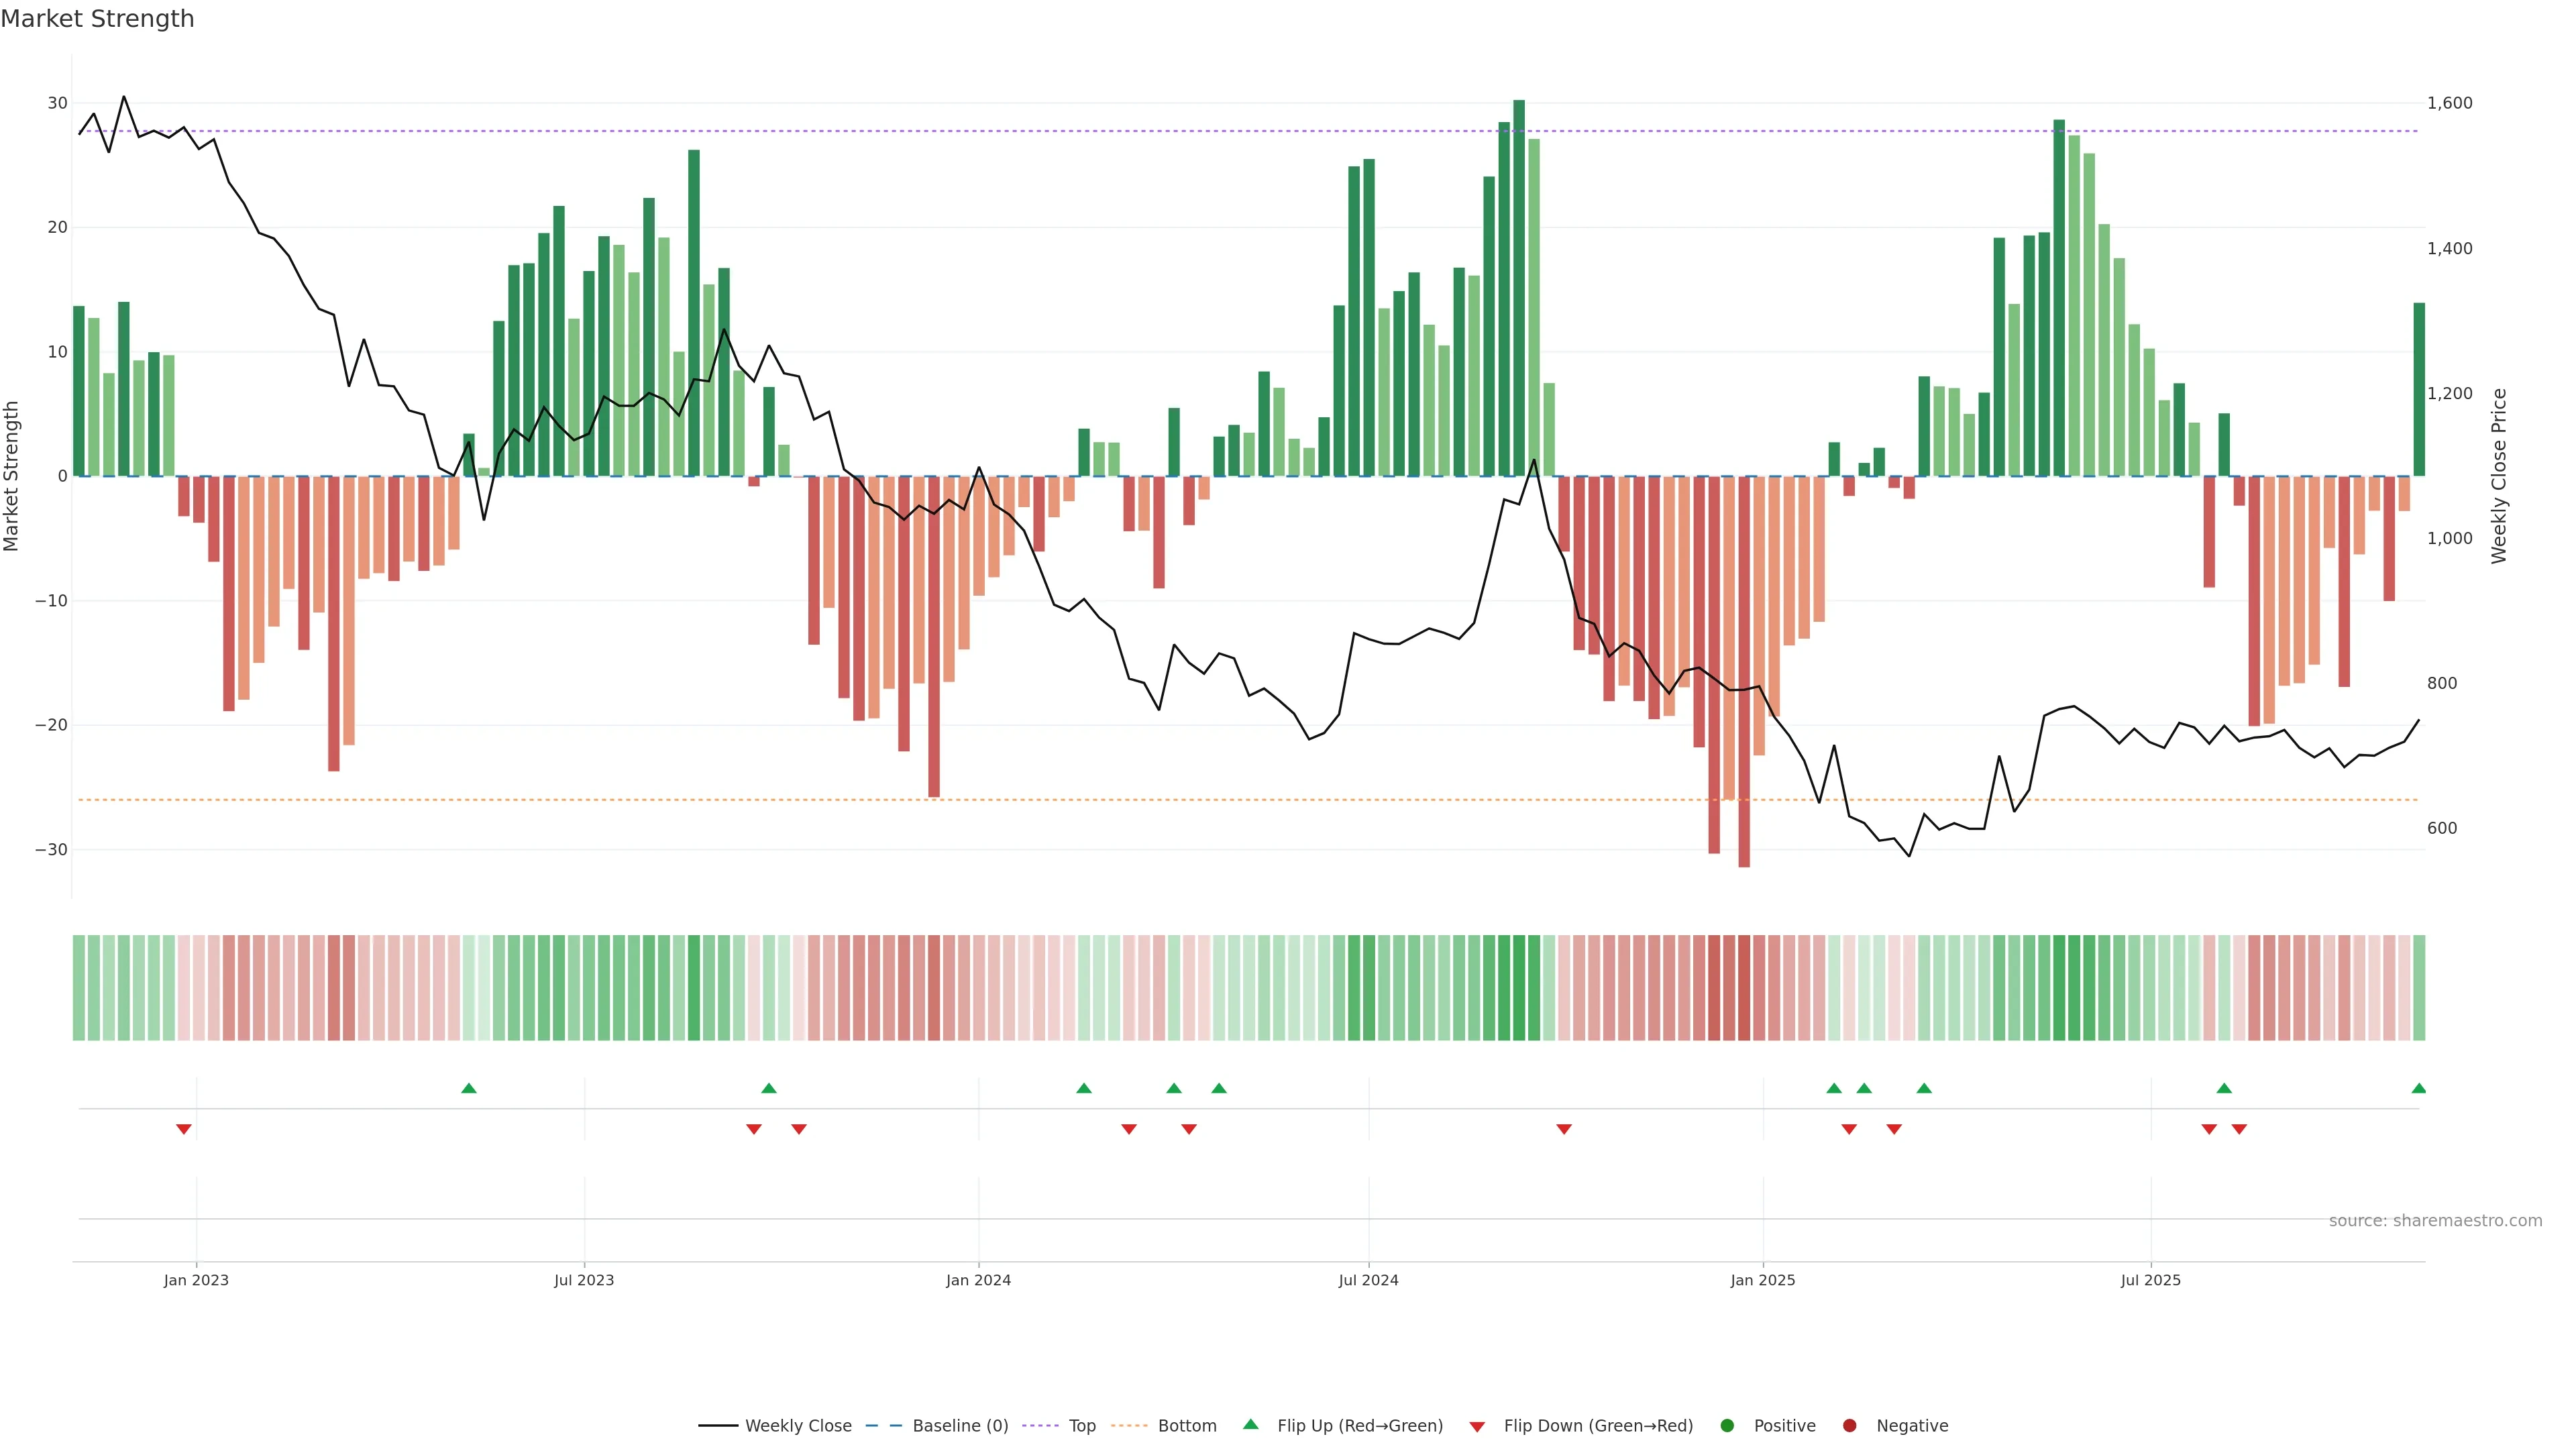Click the 1,600 right-axis tick label
This screenshot has width=2576, height=1449.
pyautogui.click(x=2449, y=103)
